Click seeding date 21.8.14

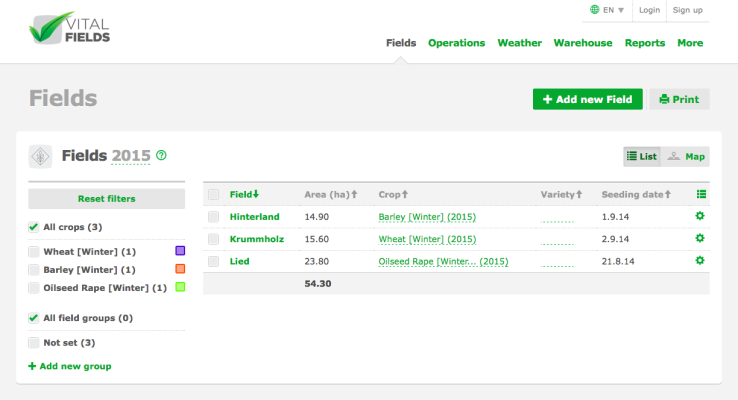(618, 261)
